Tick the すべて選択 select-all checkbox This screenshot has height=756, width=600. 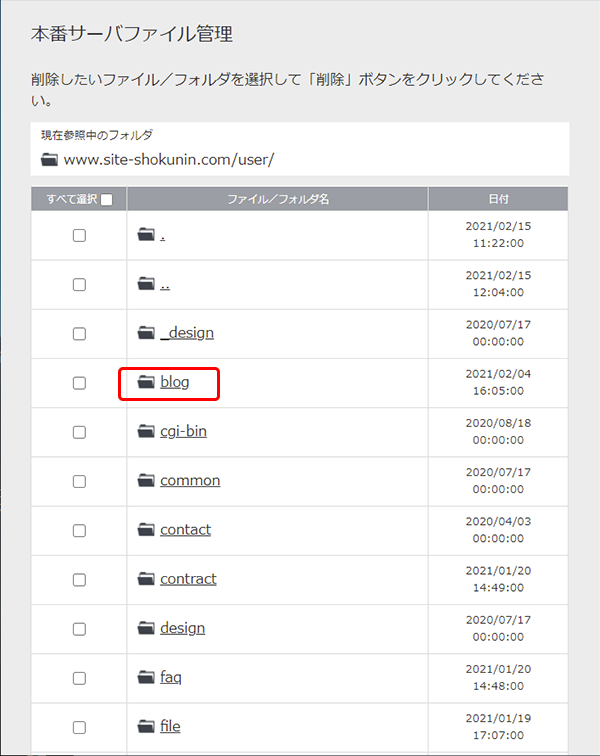[x=107, y=199]
